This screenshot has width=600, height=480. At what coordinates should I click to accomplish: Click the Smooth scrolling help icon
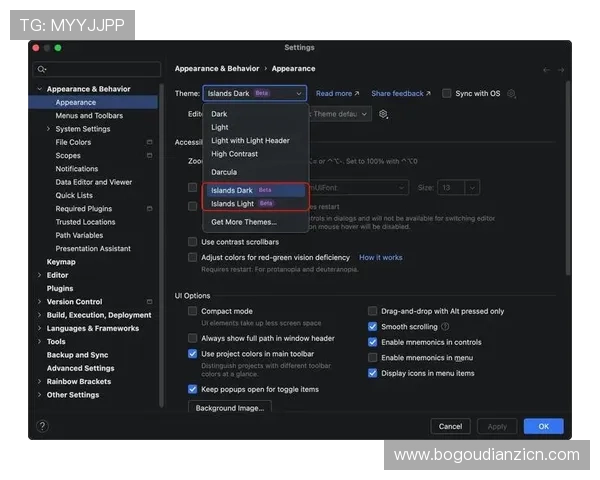tap(445, 326)
